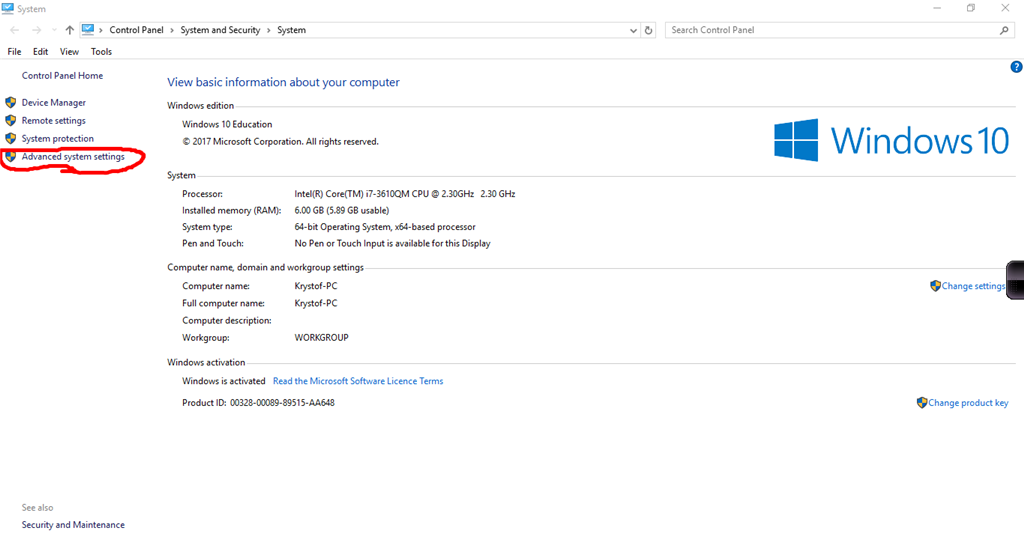1024x545 pixels.
Task: Open the File menu
Action: pyautogui.click(x=14, y=52)
